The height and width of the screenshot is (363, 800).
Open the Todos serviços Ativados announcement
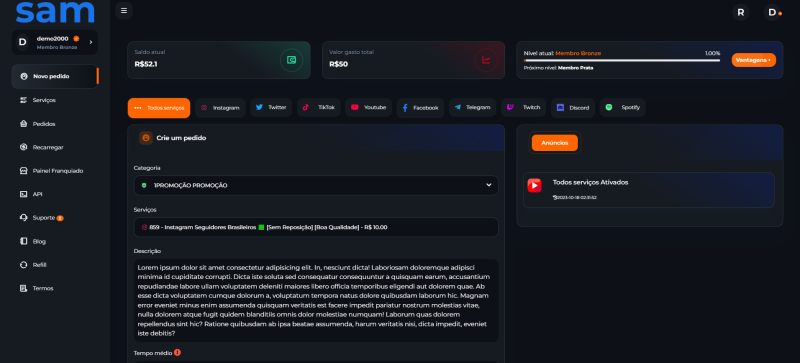(x=649, y=190)
